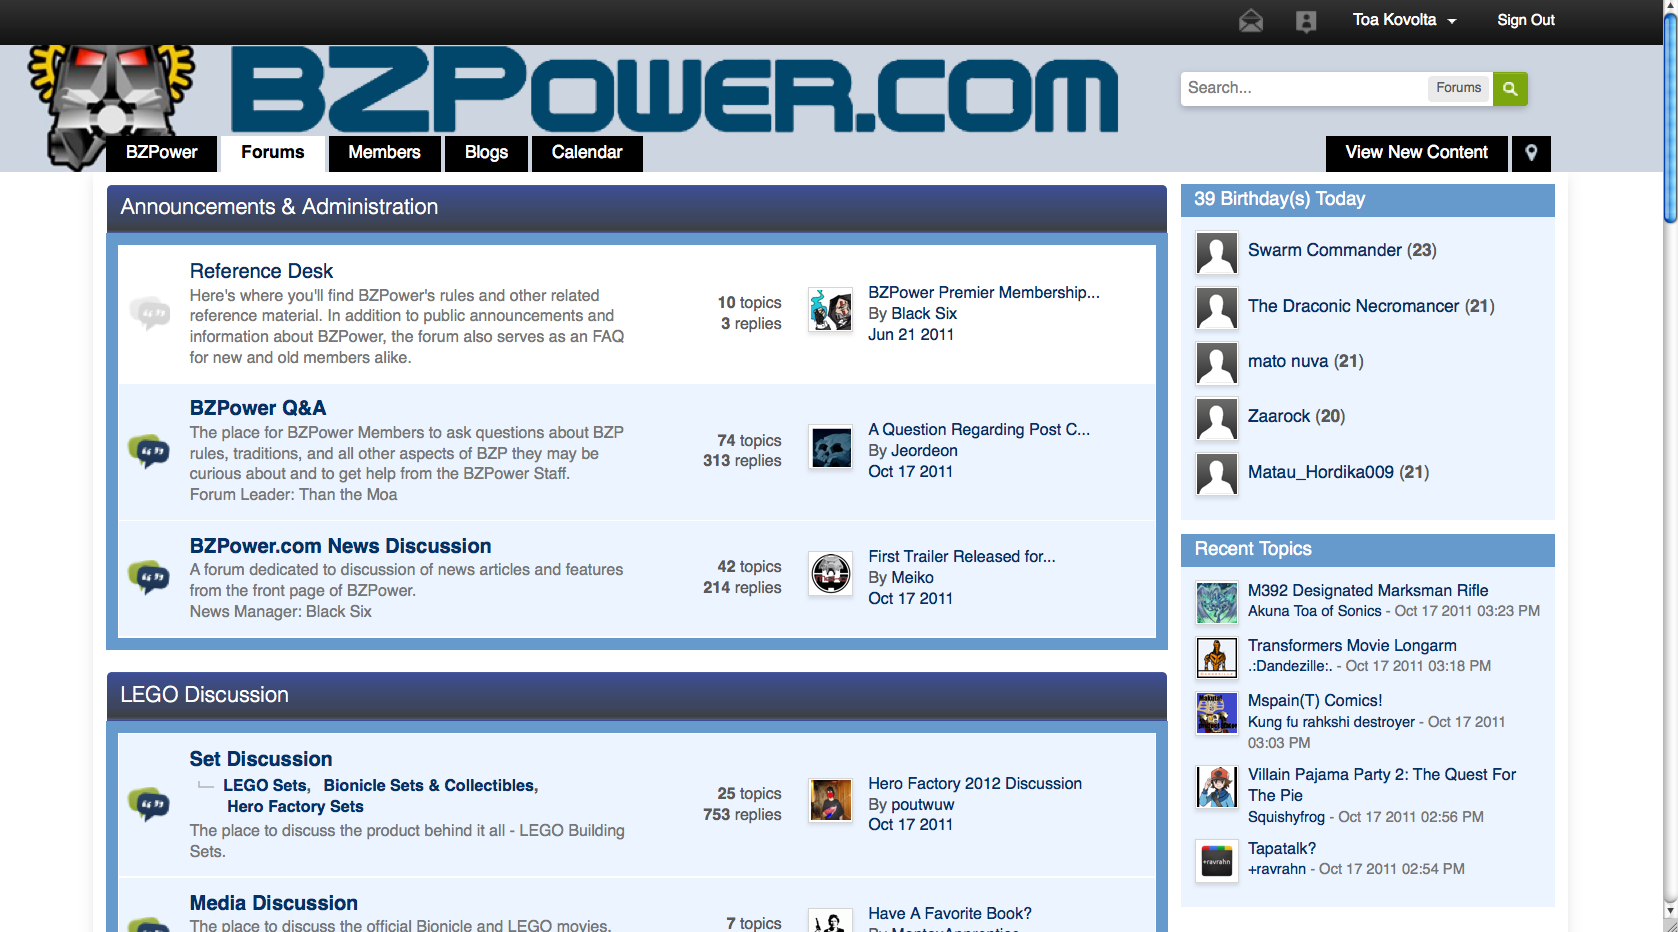Open the Calendar tab
This screenshot has width=1678, height=932.
587,153
